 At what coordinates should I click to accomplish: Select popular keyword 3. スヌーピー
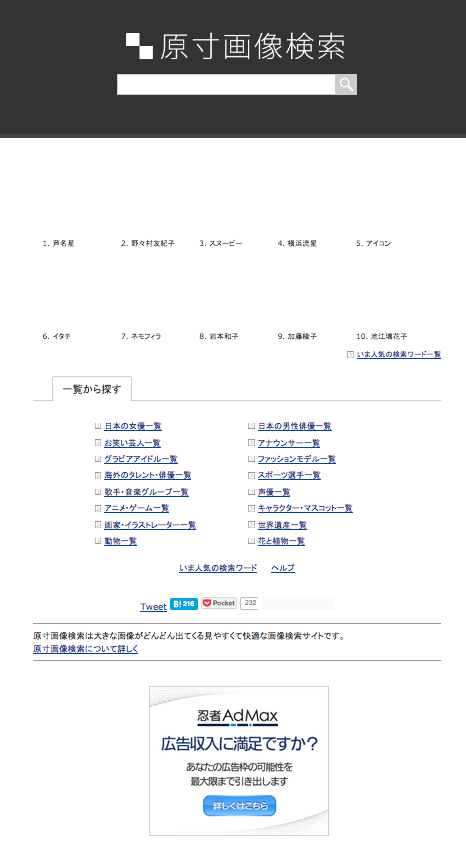pyautogui.click(x=221, y=243)
